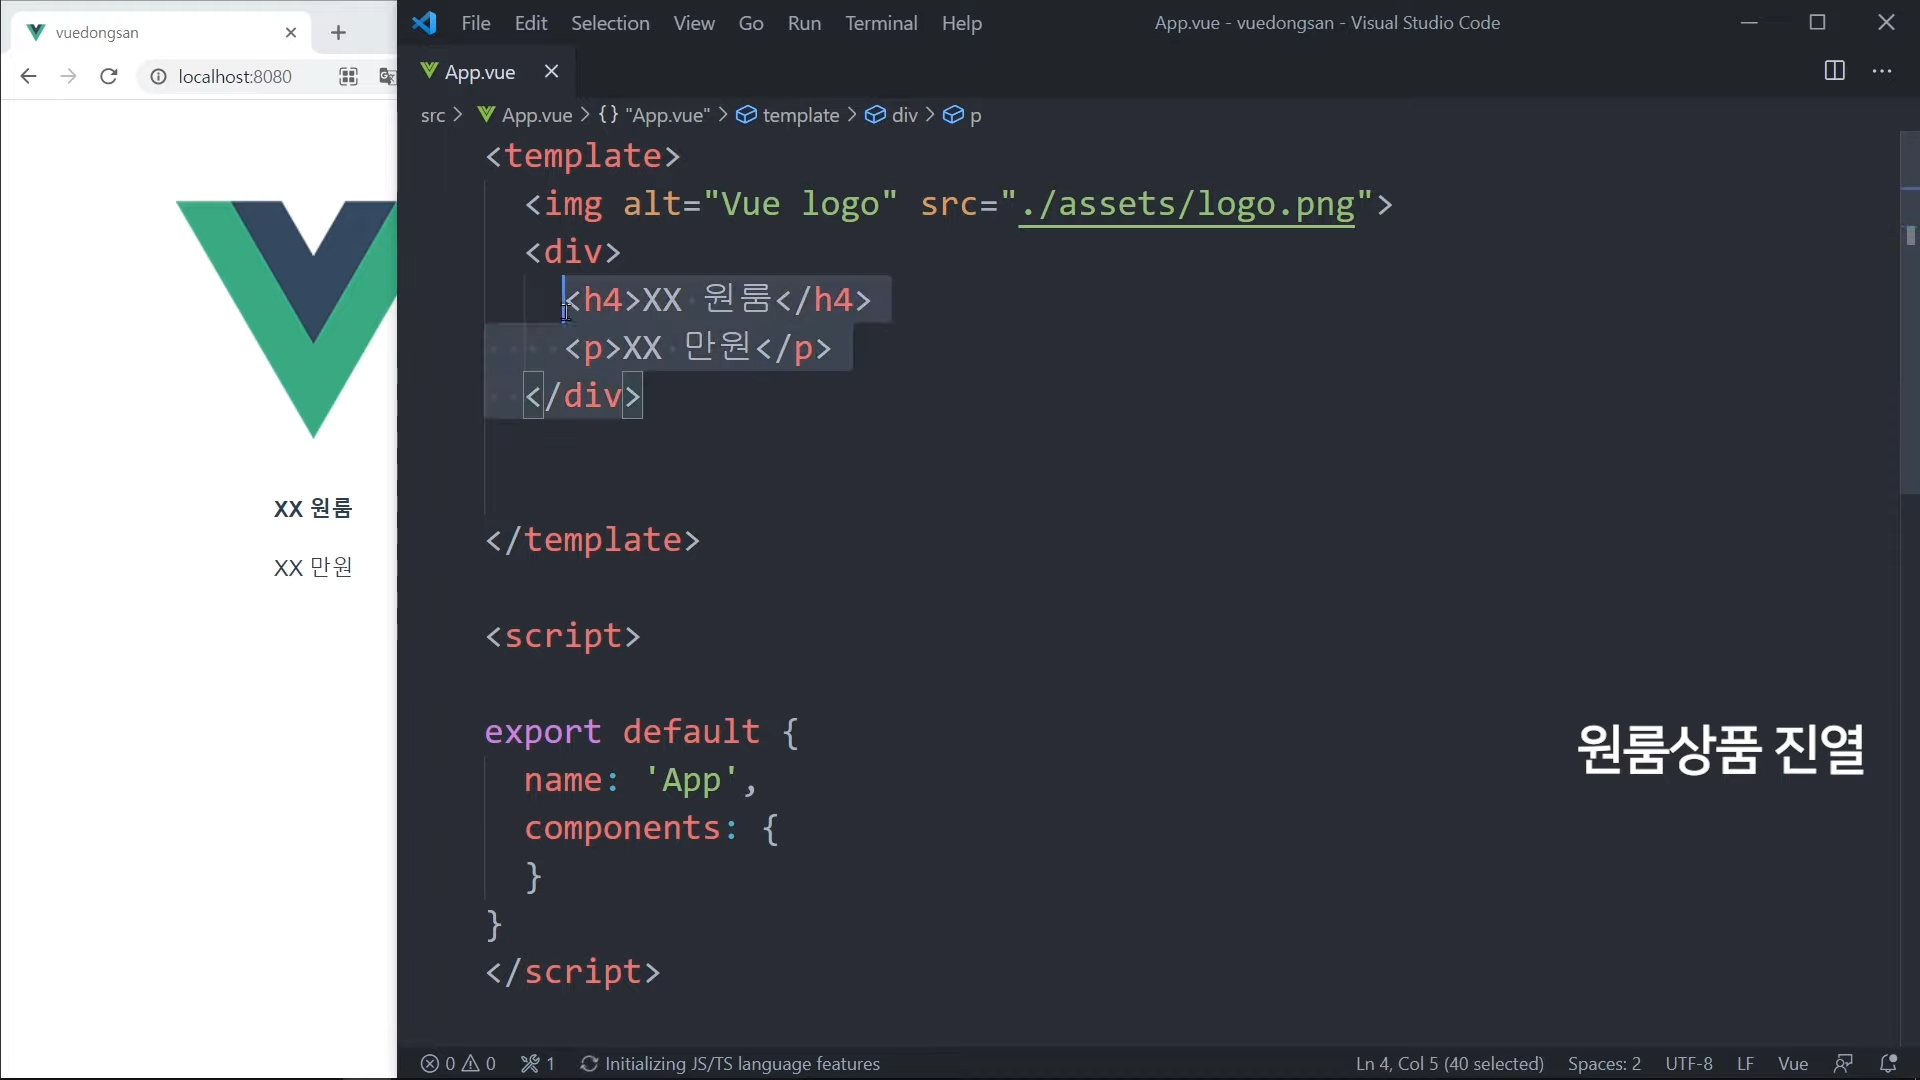Click the browser reload button

109,76
